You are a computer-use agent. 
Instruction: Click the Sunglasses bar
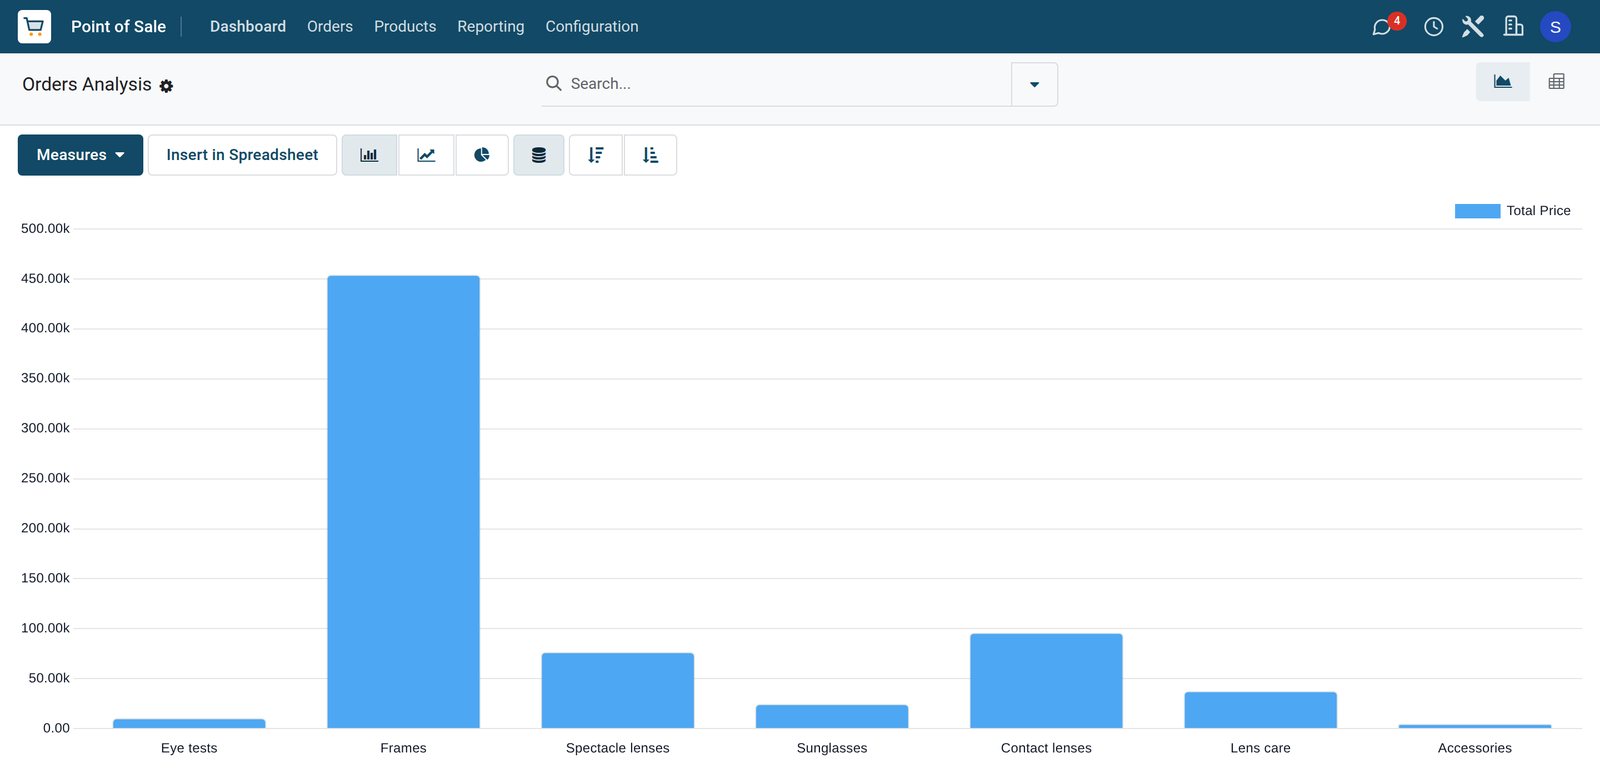pyautogui.click(x=832, y=716)
